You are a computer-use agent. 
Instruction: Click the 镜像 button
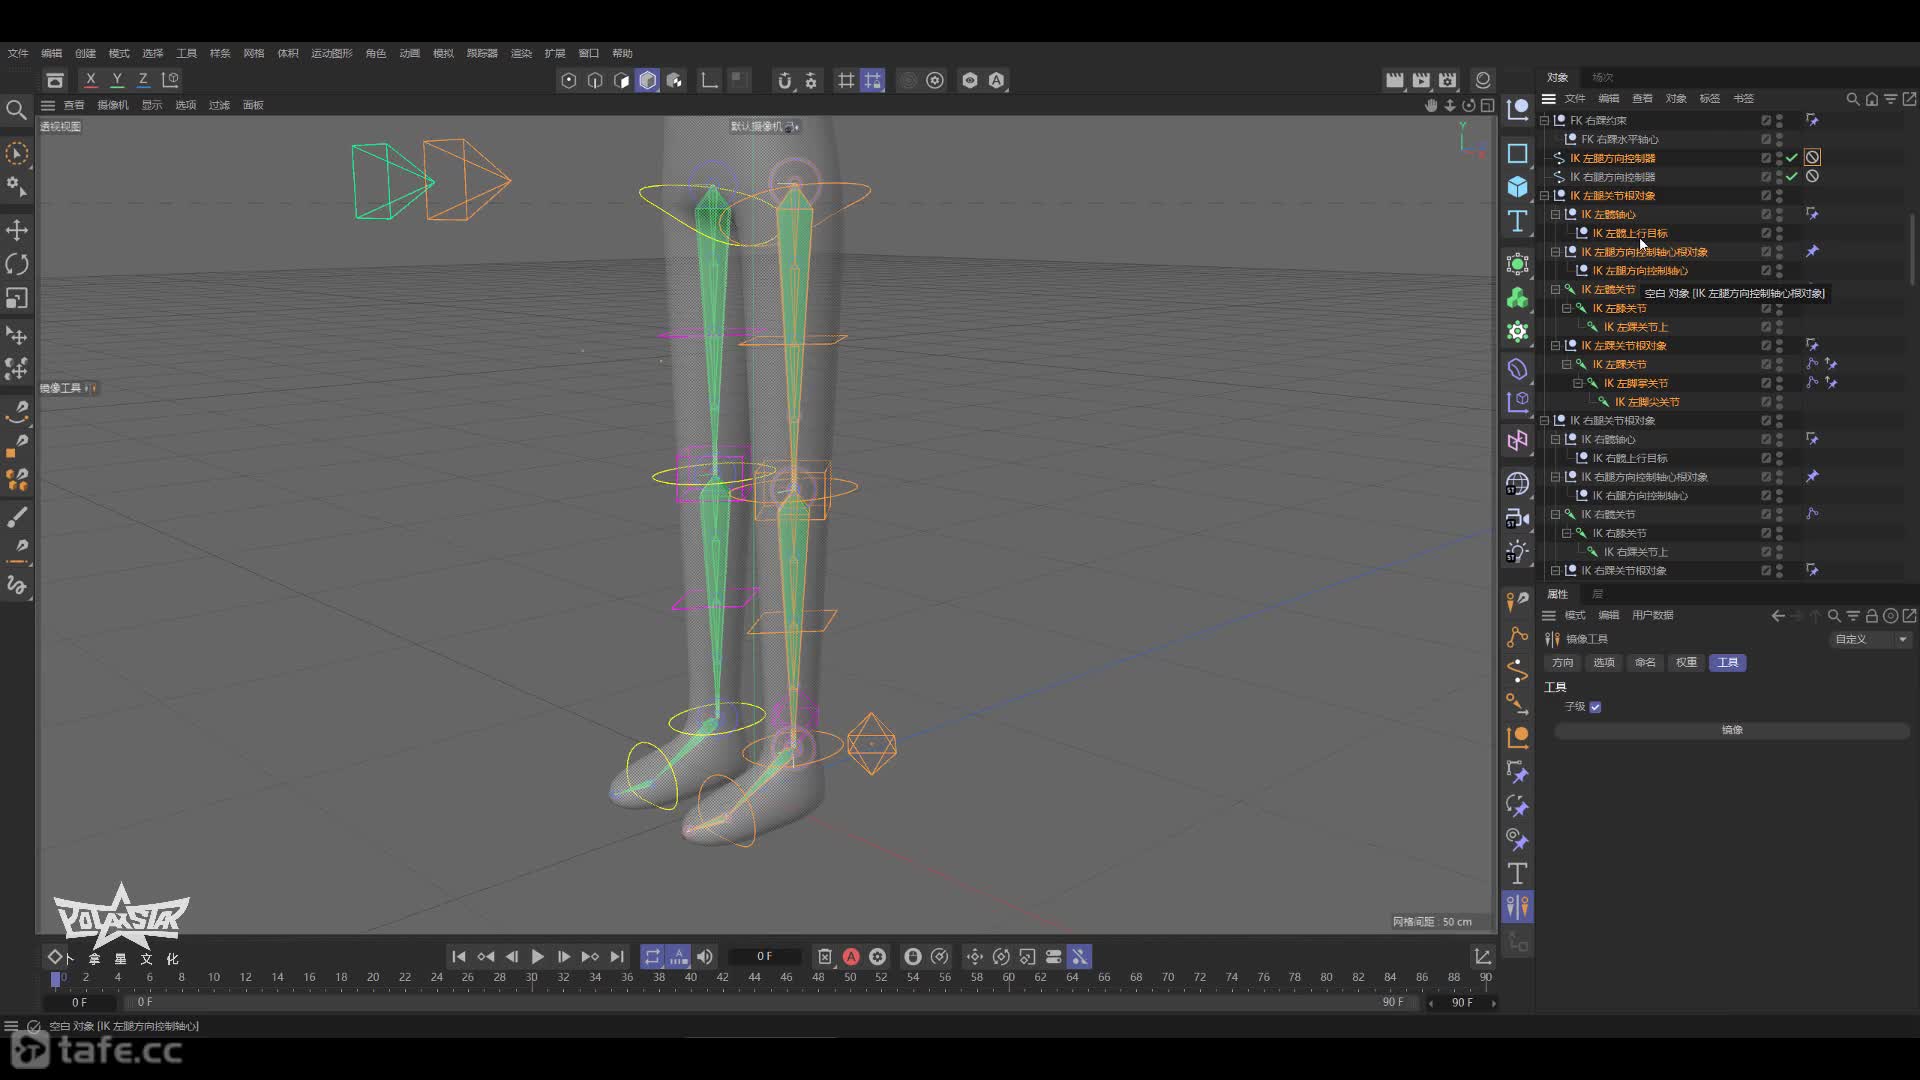[x=1732, y=730]
